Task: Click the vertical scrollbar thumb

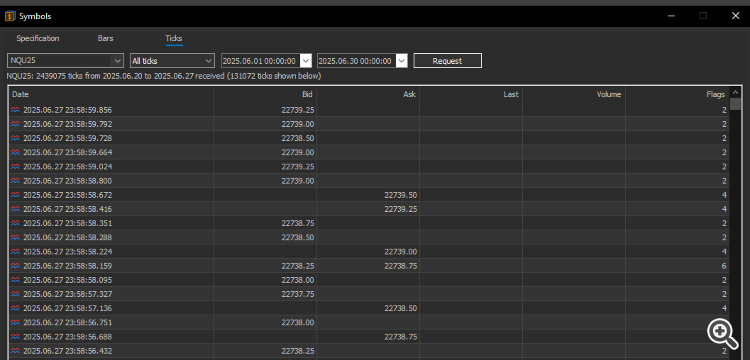Action: 735,104
